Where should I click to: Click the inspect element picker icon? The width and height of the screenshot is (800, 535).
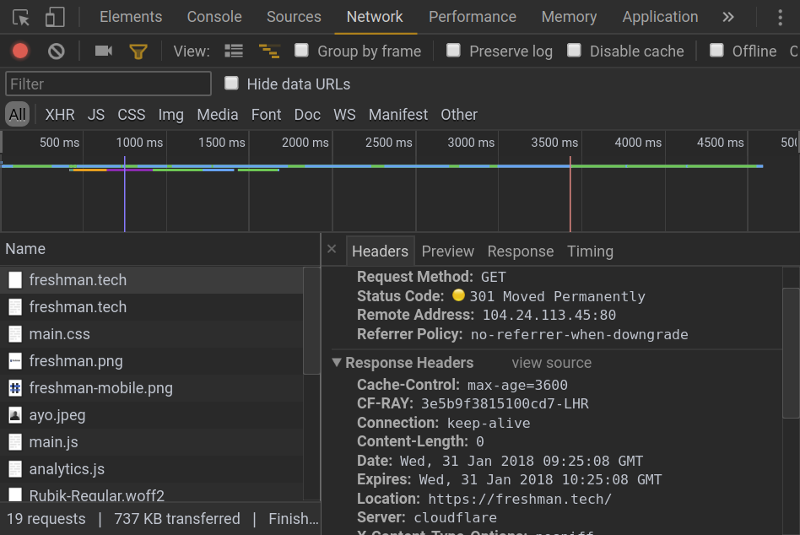point(21,17)
